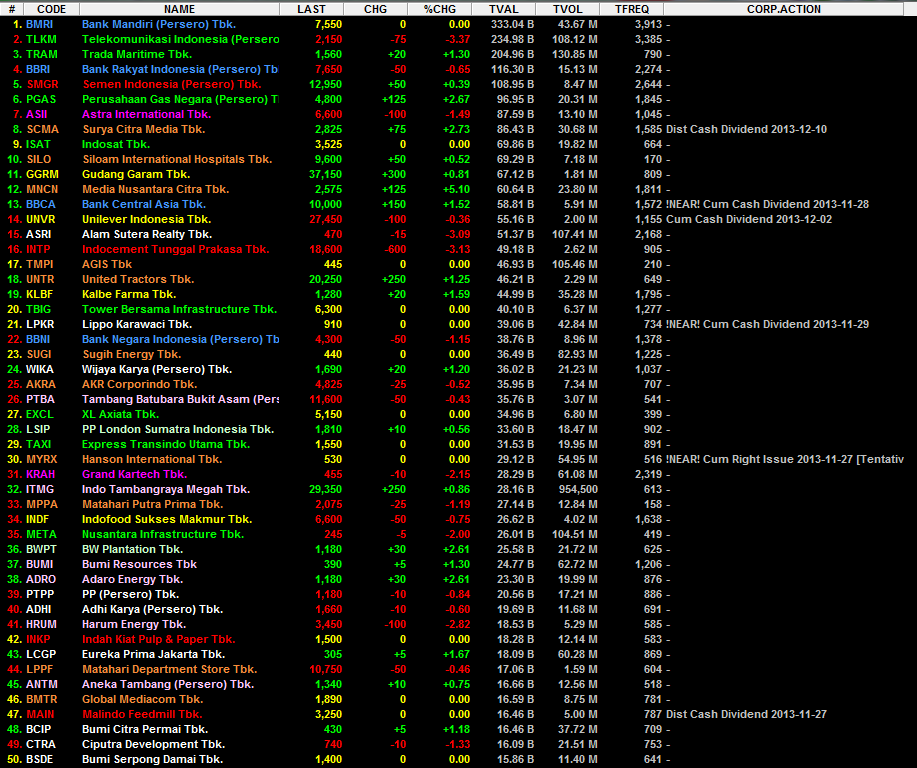Image resolution: width=917 pixels, height=768 pixels.
Task: Select Bumi Serpong Damai Tbk.
Action: coord(153,759)
